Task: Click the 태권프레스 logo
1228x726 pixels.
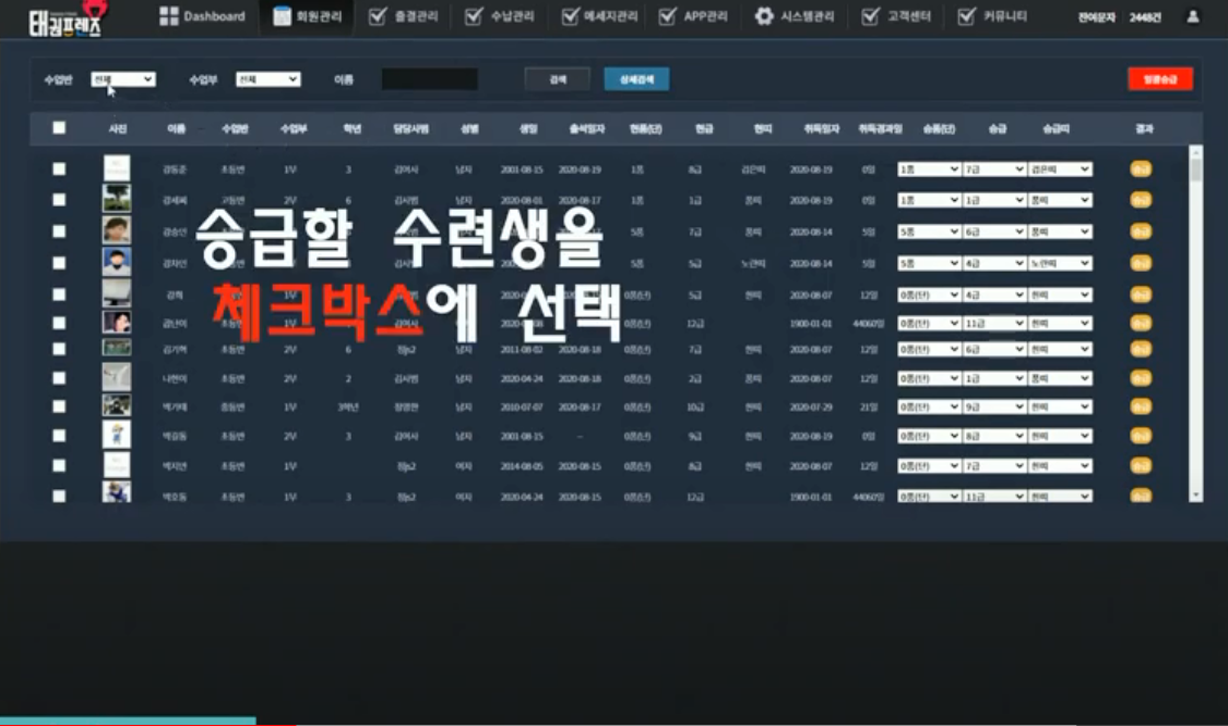Action: [65, 18]
